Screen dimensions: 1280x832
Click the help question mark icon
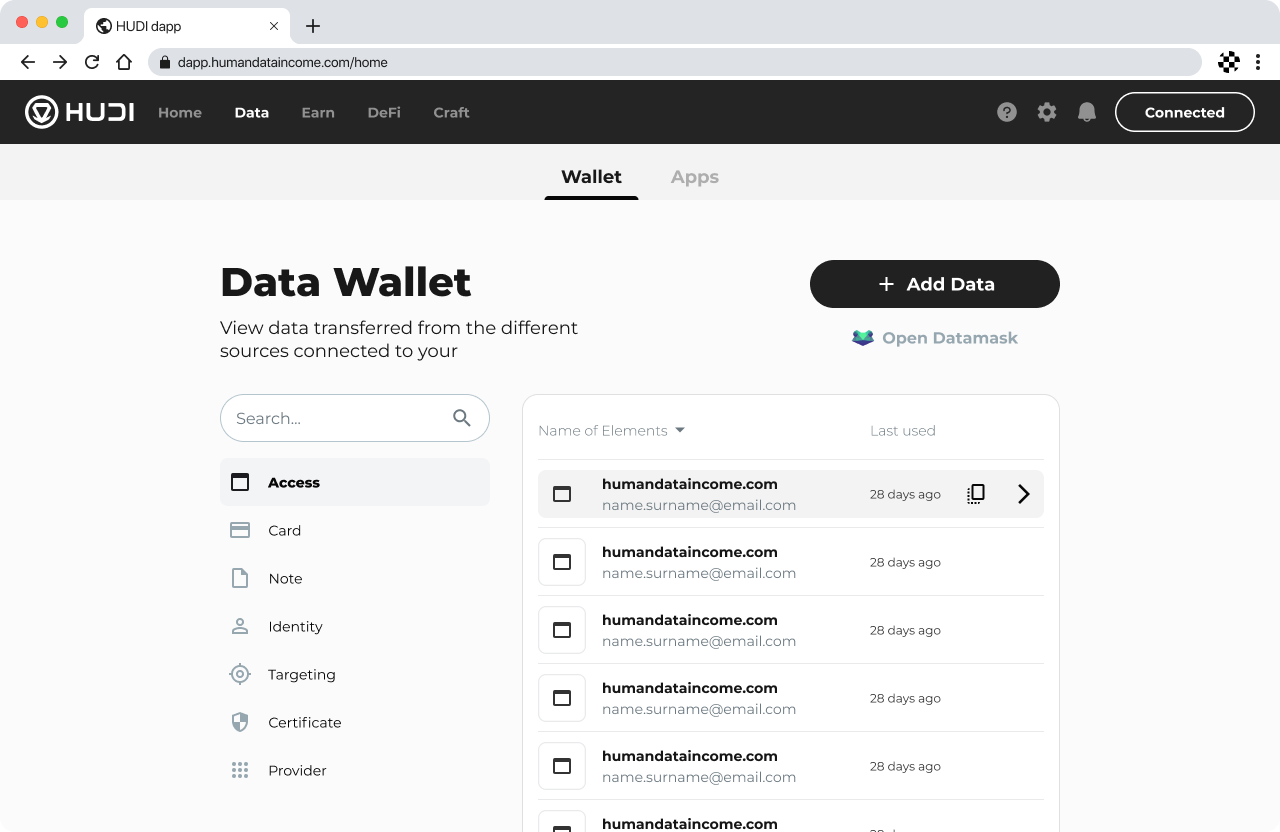click(x=1007, y=112)
